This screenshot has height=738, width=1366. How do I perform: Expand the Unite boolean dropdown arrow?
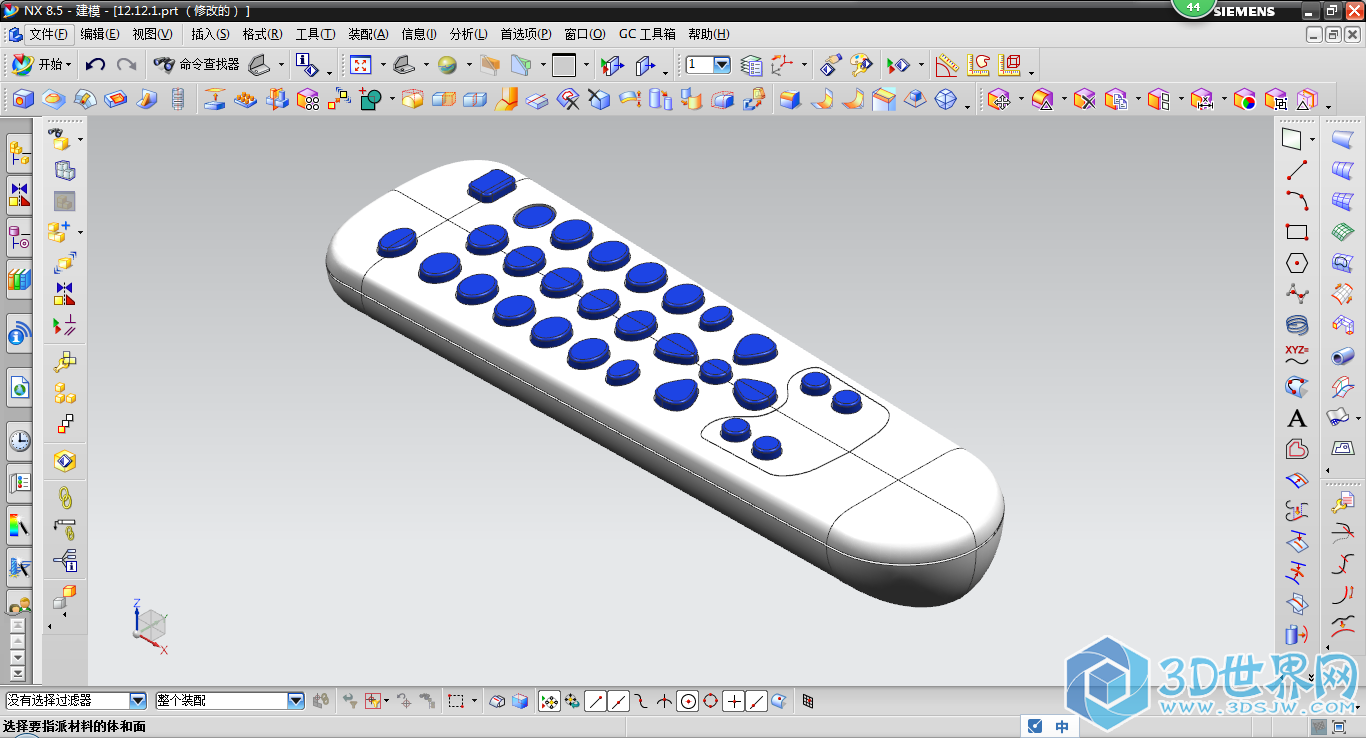[x=392, y=100]
